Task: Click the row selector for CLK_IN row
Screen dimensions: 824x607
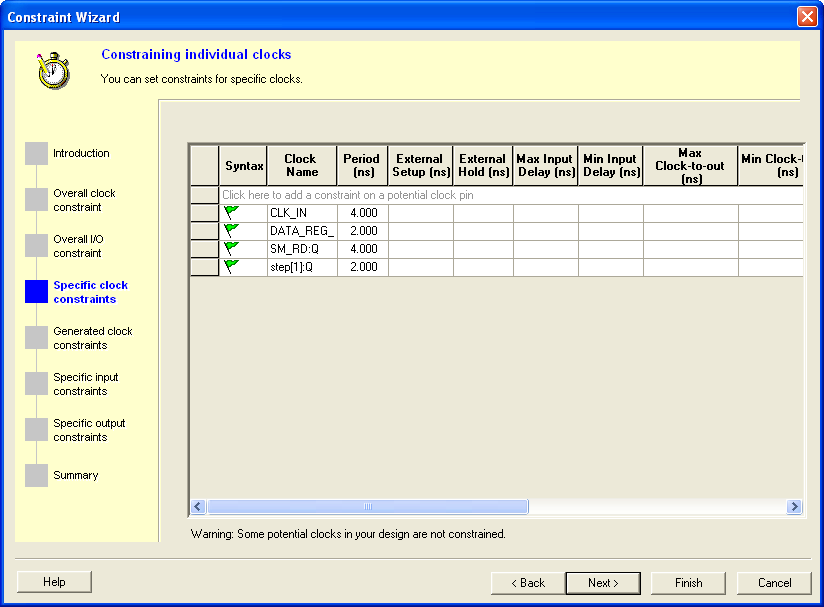Action: point(204,213)
